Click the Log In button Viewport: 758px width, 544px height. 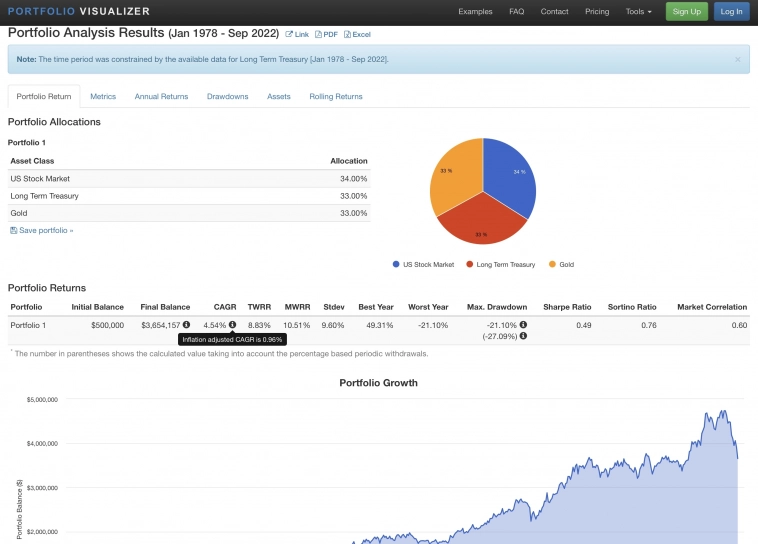[x=731, y=12]
